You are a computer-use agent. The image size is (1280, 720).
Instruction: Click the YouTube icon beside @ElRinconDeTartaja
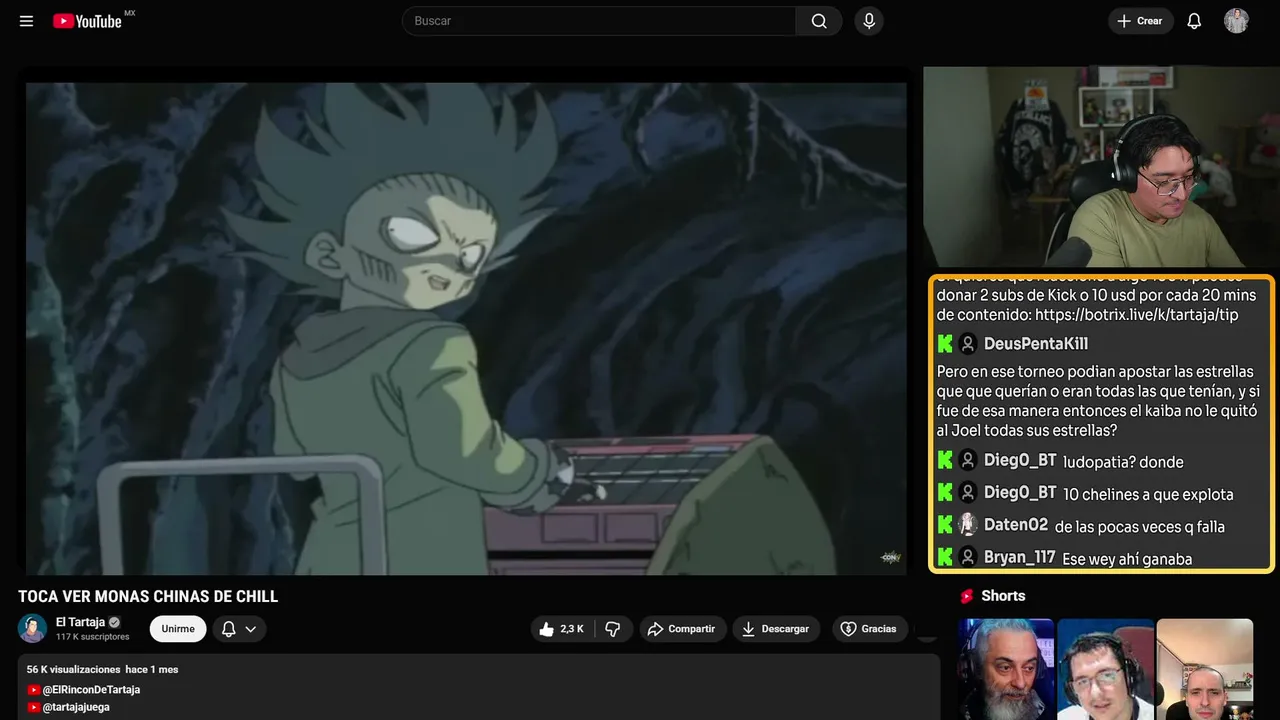click(34, 690)
